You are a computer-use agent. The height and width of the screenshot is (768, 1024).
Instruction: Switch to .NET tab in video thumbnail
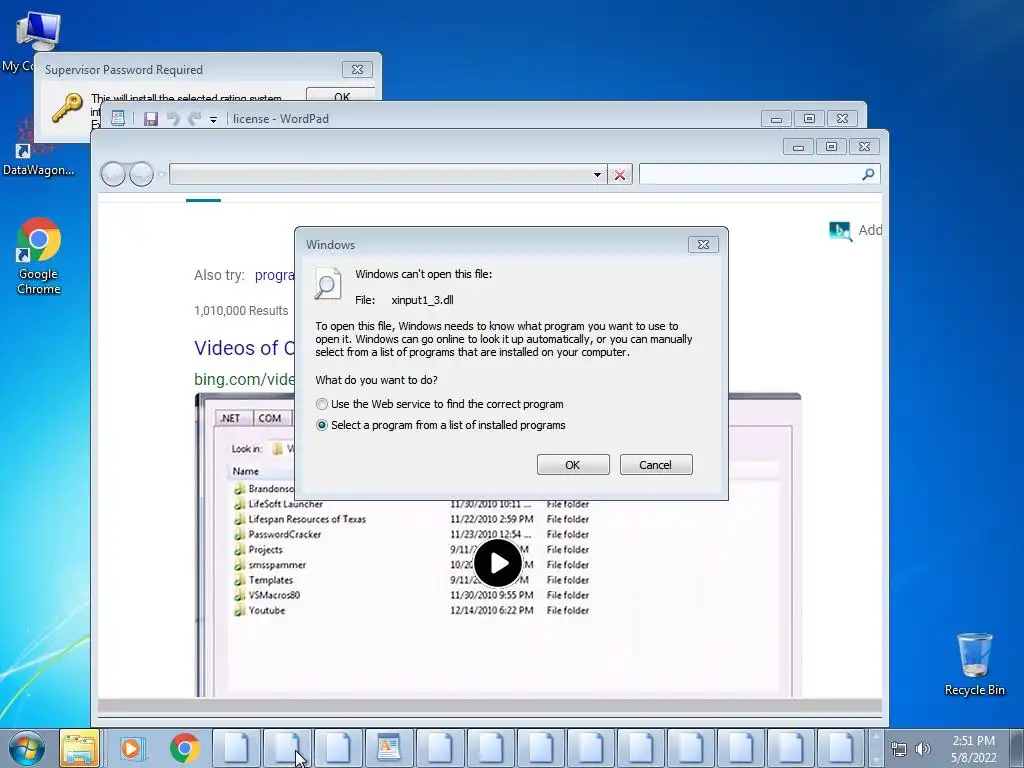[230, 418]
